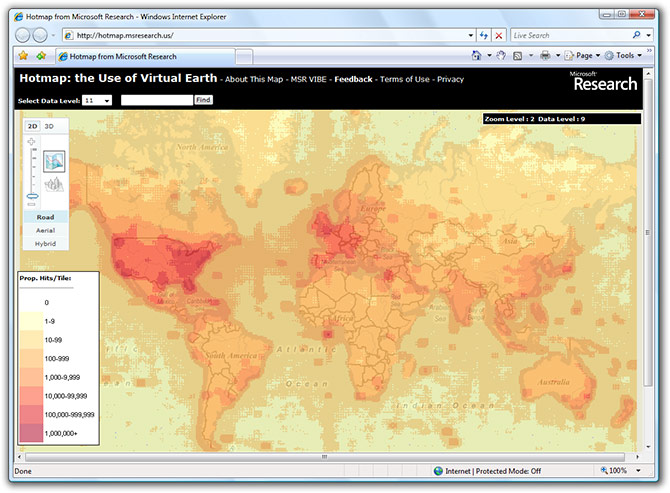Click the Refresh page icon
670x493 pixels.
(484, 35)
